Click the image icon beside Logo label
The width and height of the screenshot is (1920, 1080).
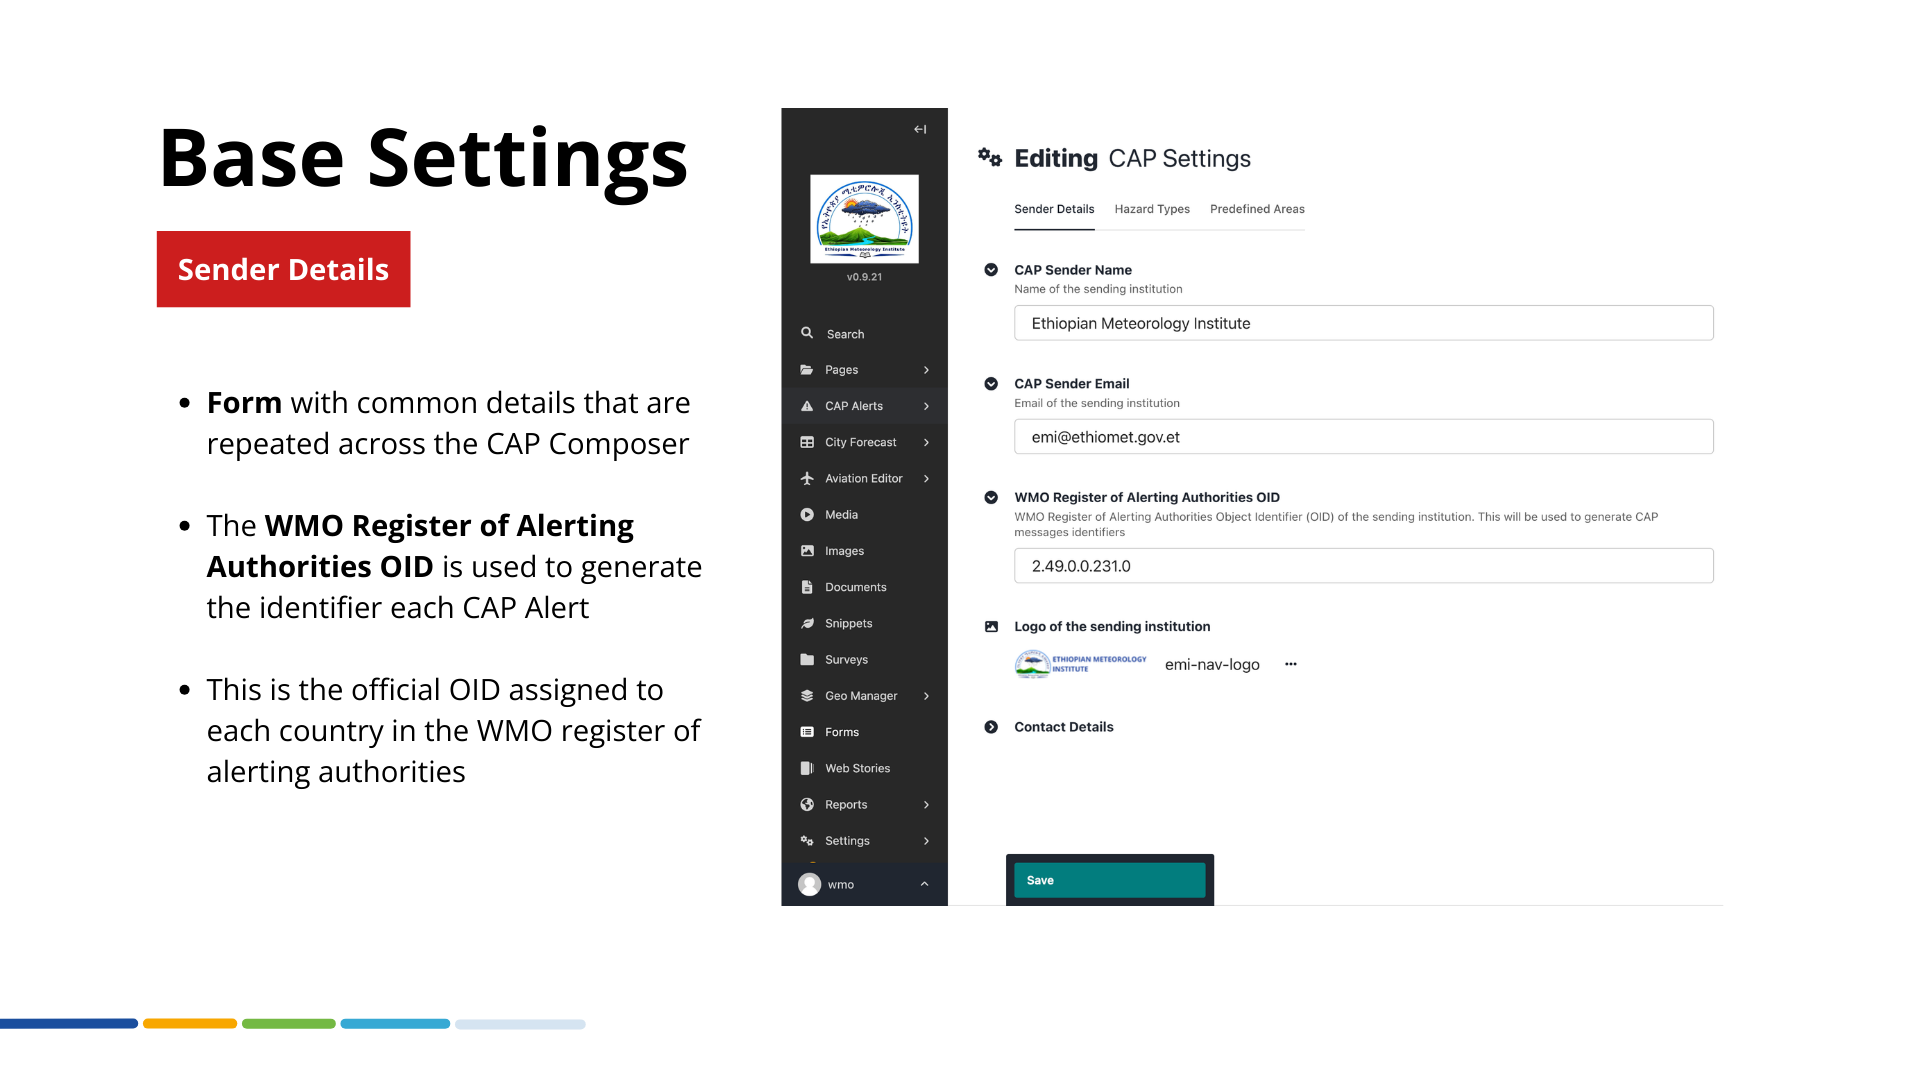point(991,627)
